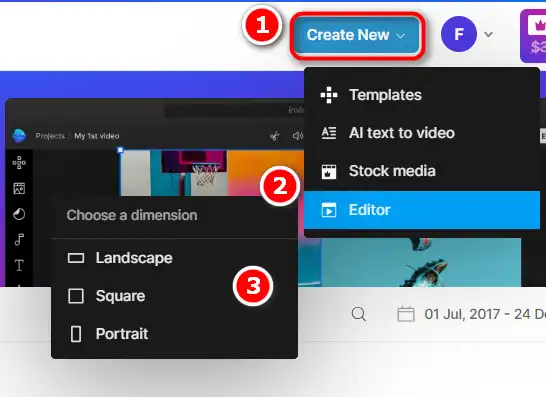
Task: Choose the Landscape dimension
Action: [174, 258]
